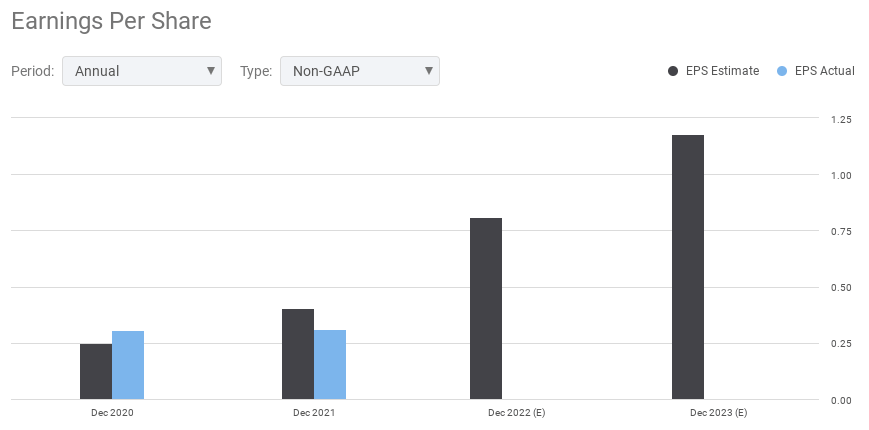Screen dimensions: 869x430
Task: Open the Period dropdown showing Annual
Action: click(141, 71)
